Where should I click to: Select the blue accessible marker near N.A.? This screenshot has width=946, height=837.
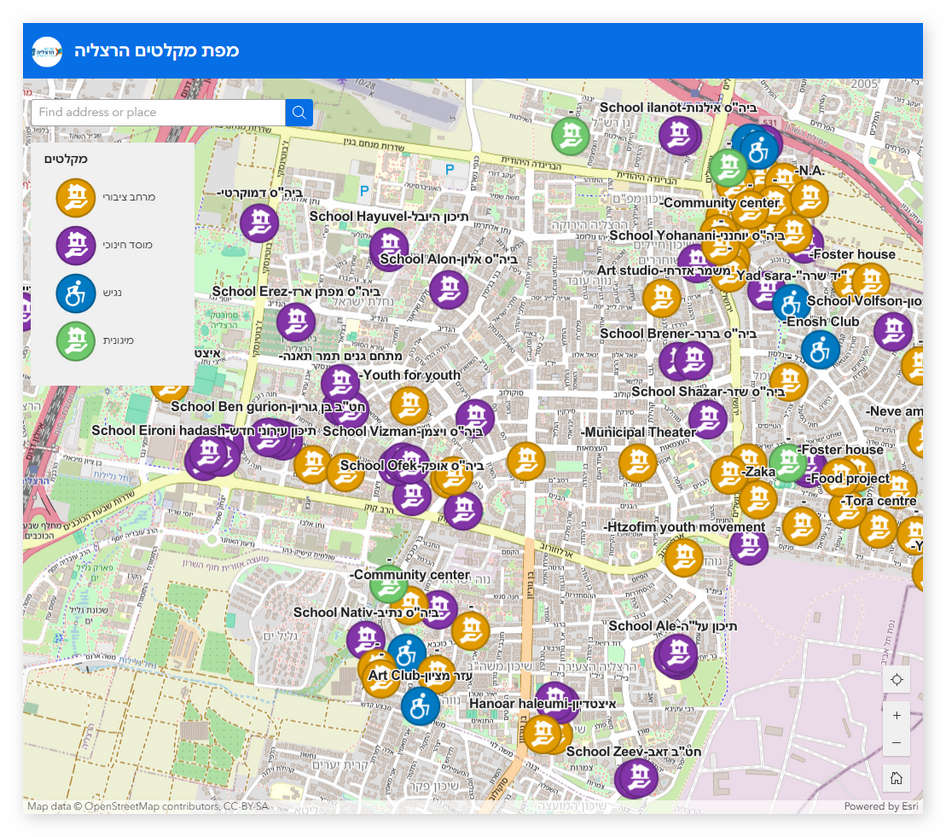759,150
